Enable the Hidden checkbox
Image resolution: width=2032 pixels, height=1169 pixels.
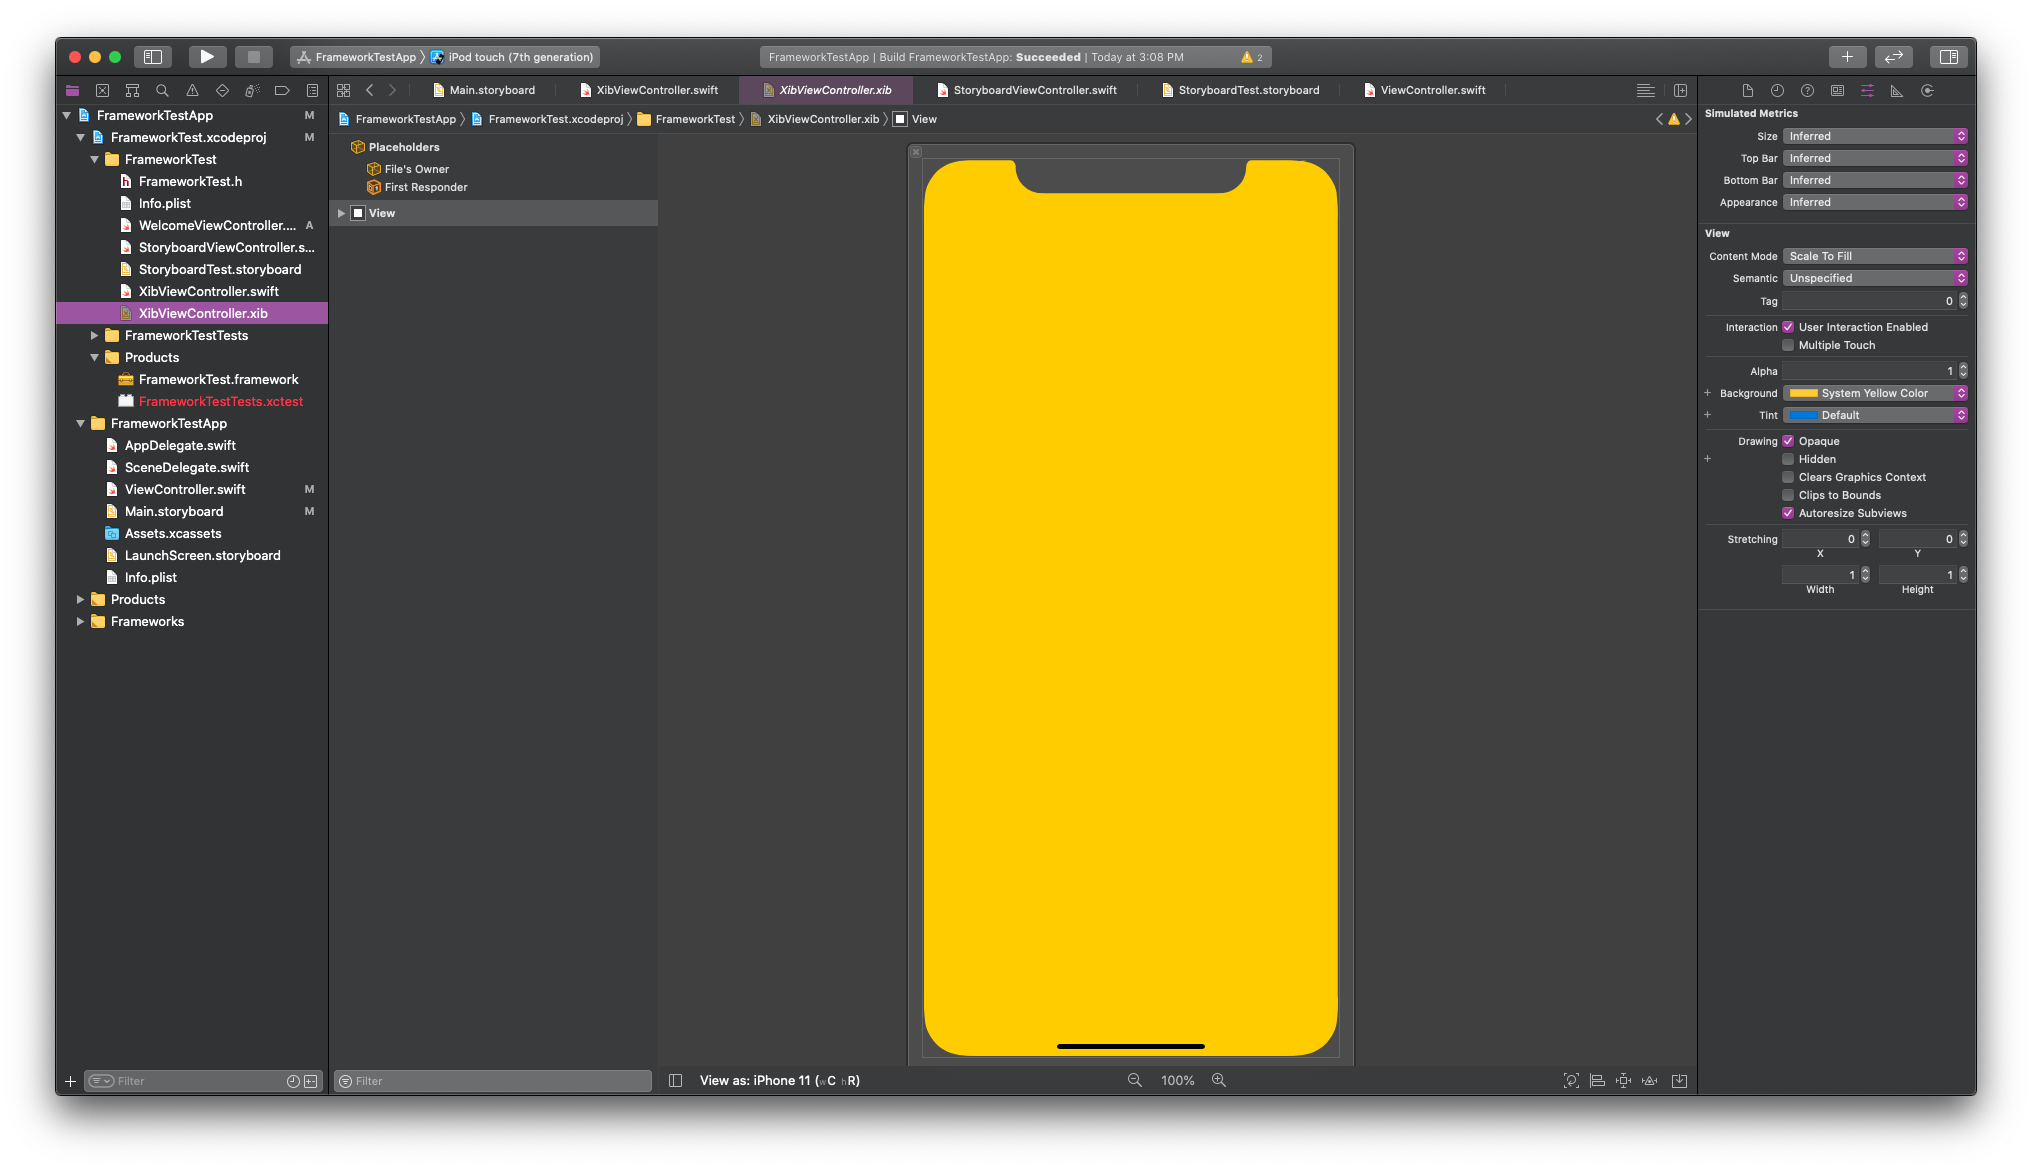click(1788, 459)
